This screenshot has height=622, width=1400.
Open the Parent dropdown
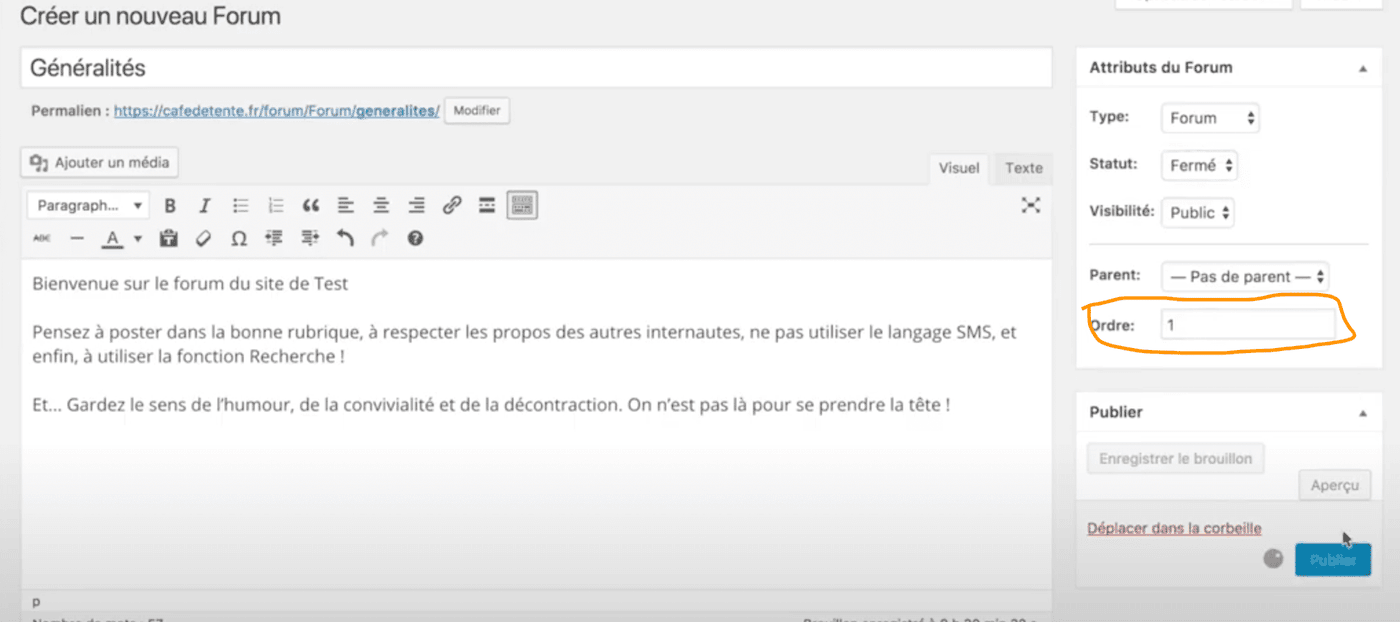pyautogui.click(x=1246, y=277)
